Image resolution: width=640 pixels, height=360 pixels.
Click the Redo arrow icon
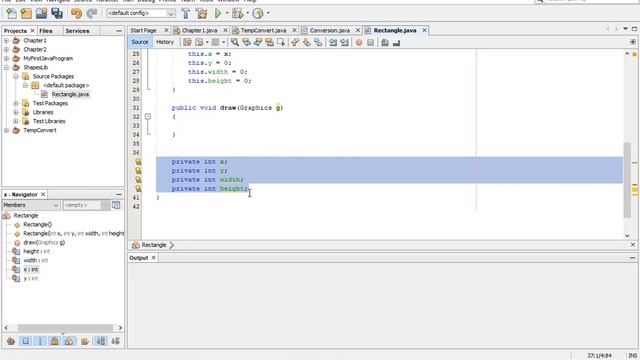[91, 13]
